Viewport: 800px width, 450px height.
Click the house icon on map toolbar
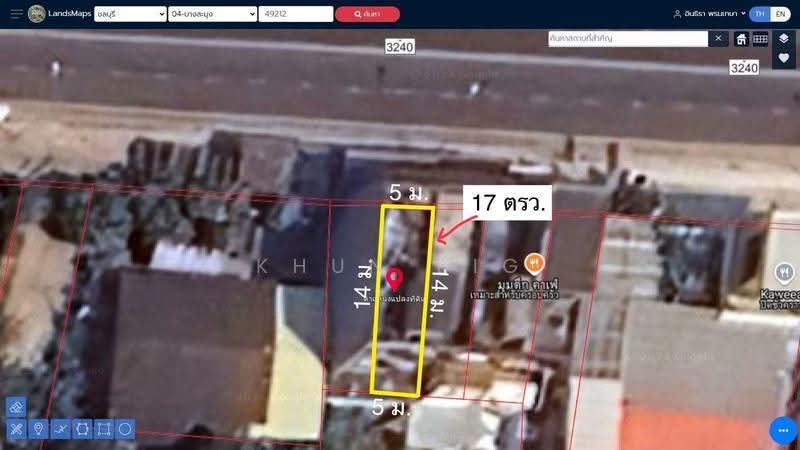click(741, 39)
